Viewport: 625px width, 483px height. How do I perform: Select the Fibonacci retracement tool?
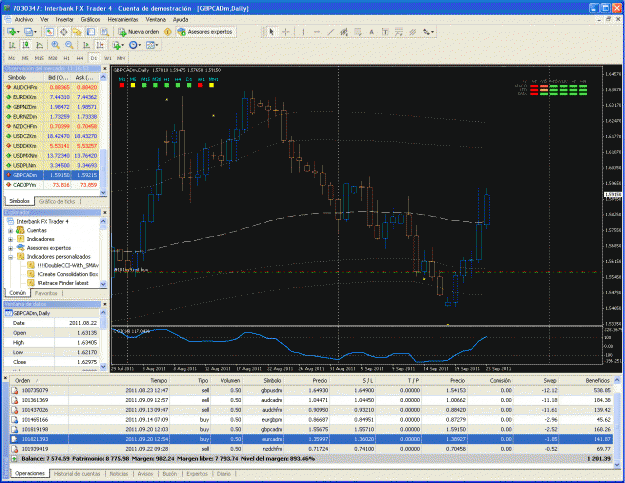[358, 32]
